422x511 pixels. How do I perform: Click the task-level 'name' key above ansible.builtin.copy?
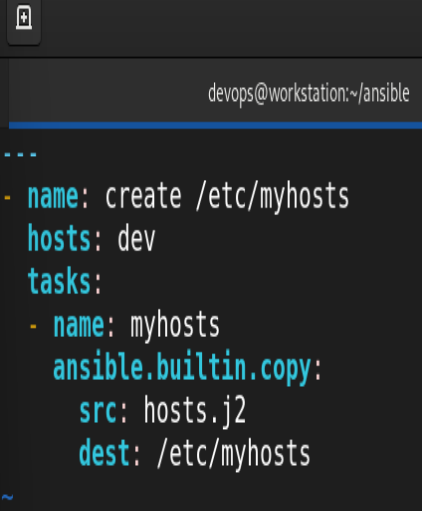coord(79,325)
